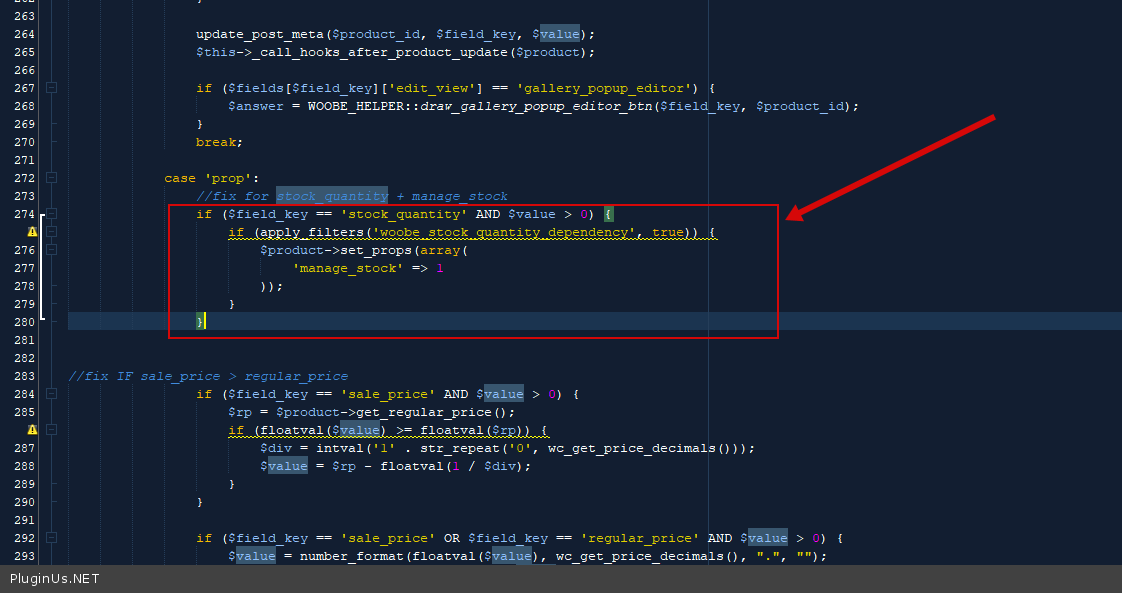
Task: Fold the stock_quantity if block at line 274
Action: [52, 214]
